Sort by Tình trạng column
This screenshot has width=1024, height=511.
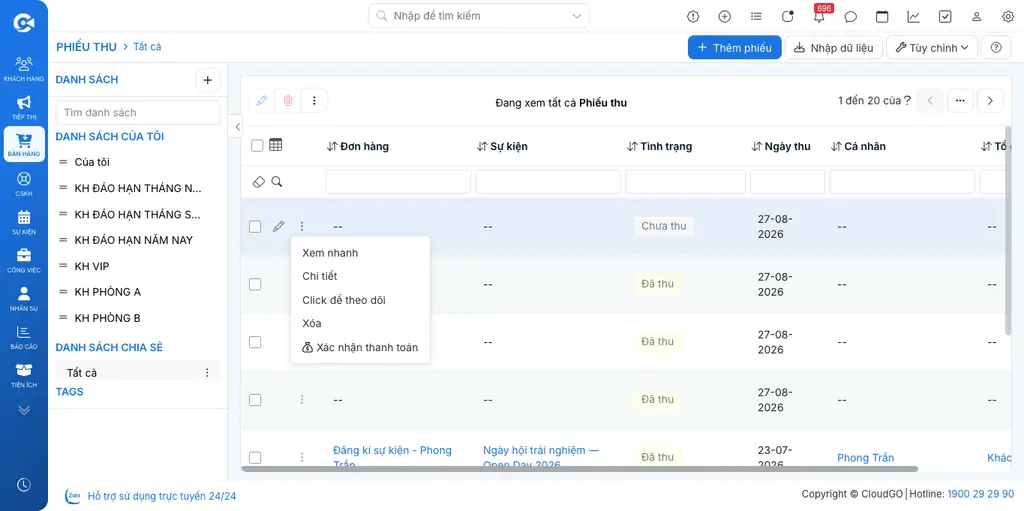click(659, 146)
